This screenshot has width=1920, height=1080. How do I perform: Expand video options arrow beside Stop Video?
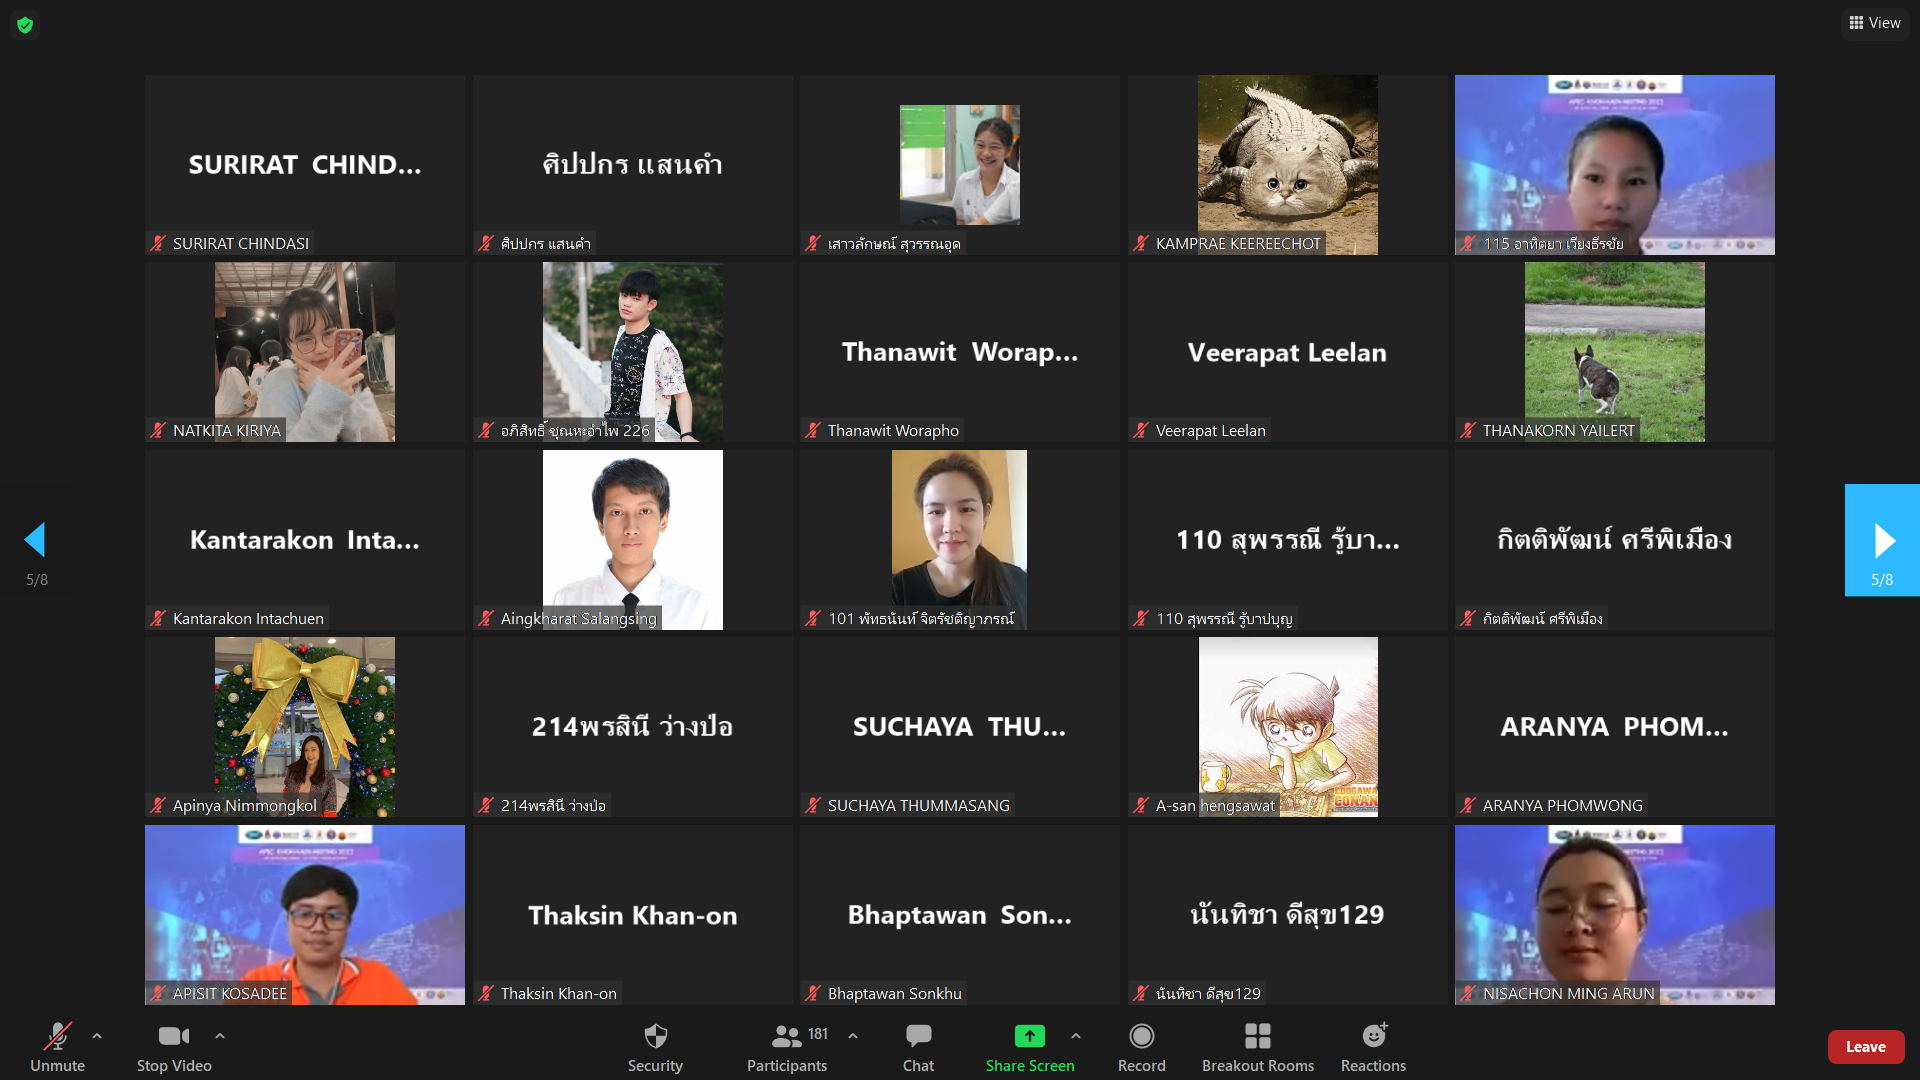click(x=220, y=1036)
